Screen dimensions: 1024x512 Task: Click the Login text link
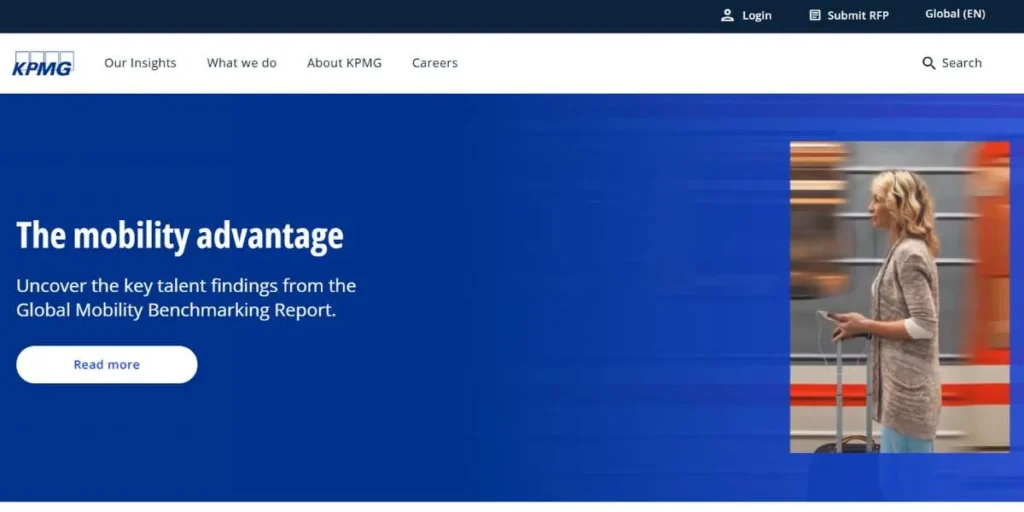point(757,15)
